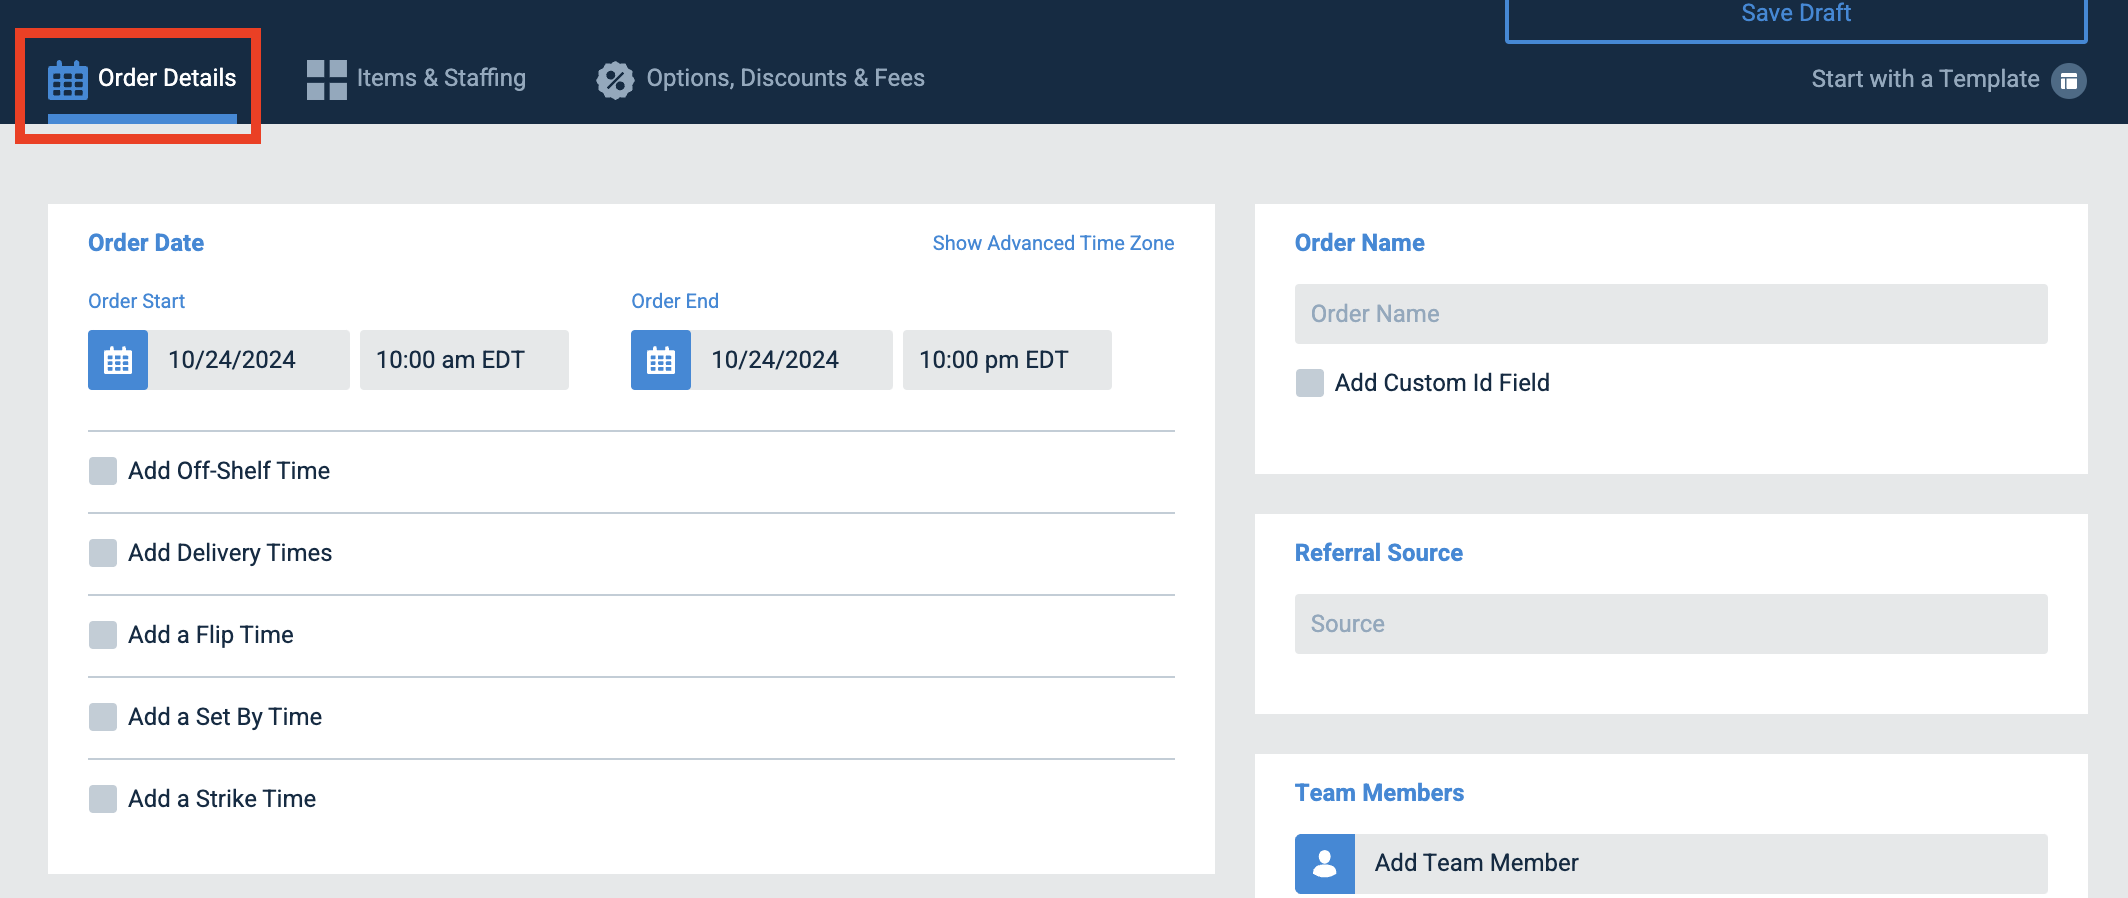This screenshot has width=2128, height=898.
Task: Enable the Add Off-Shelf Time checkbox
Action: 103,471
